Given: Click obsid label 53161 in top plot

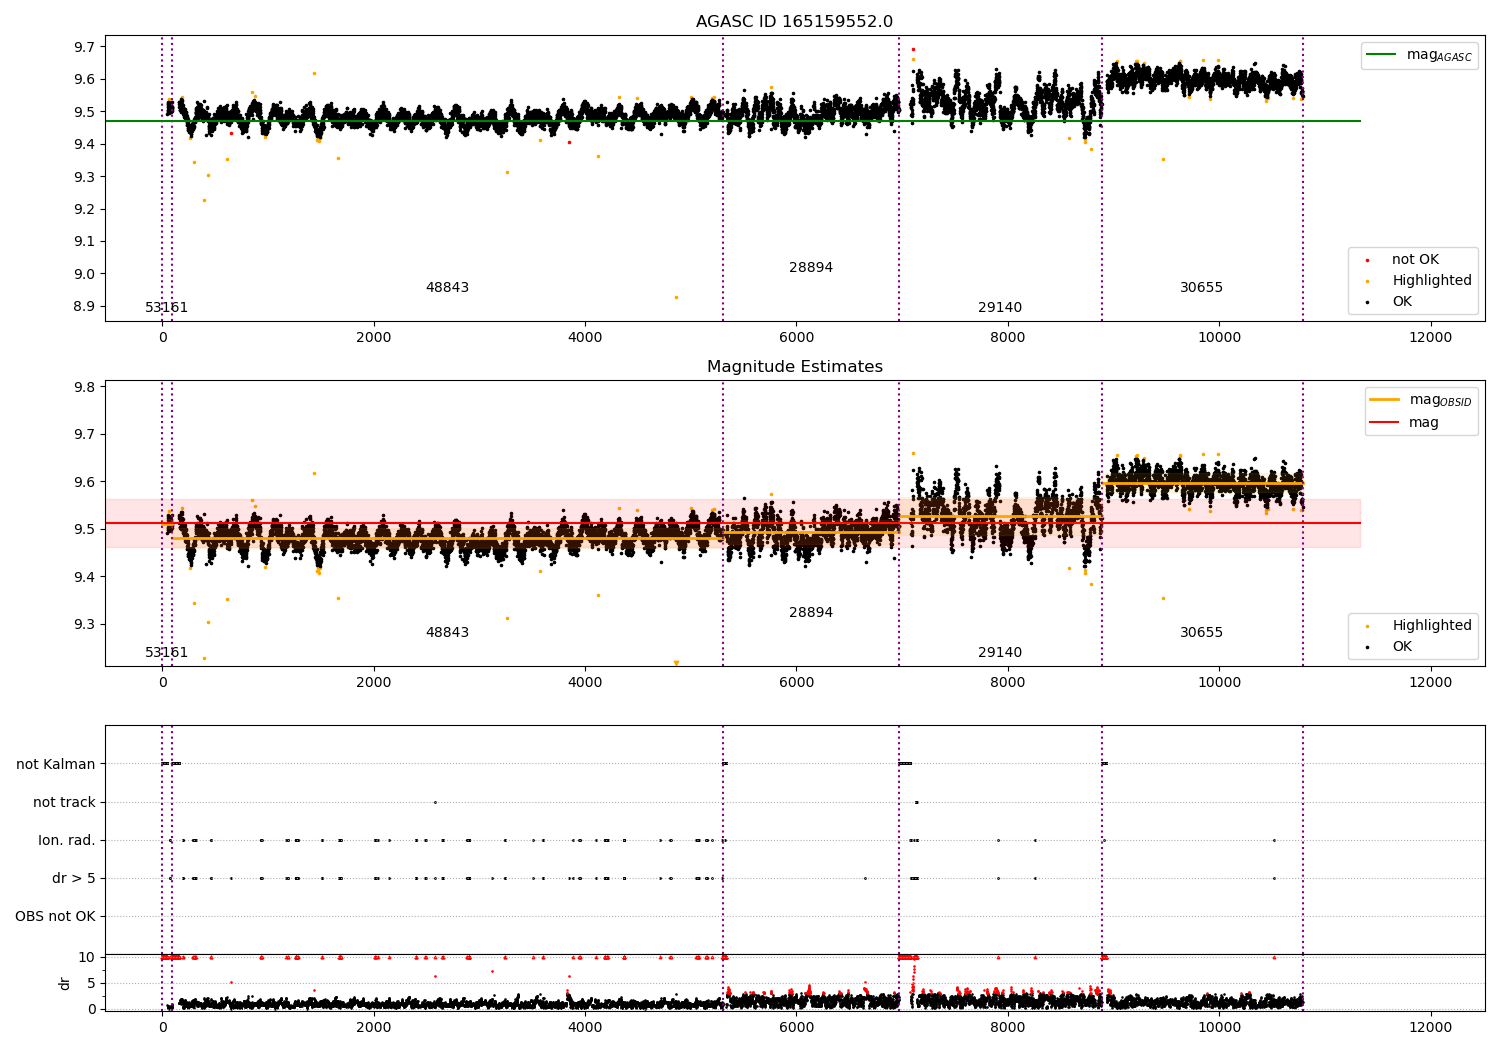Looking at the screenshot, I should (x=166, y=308).
